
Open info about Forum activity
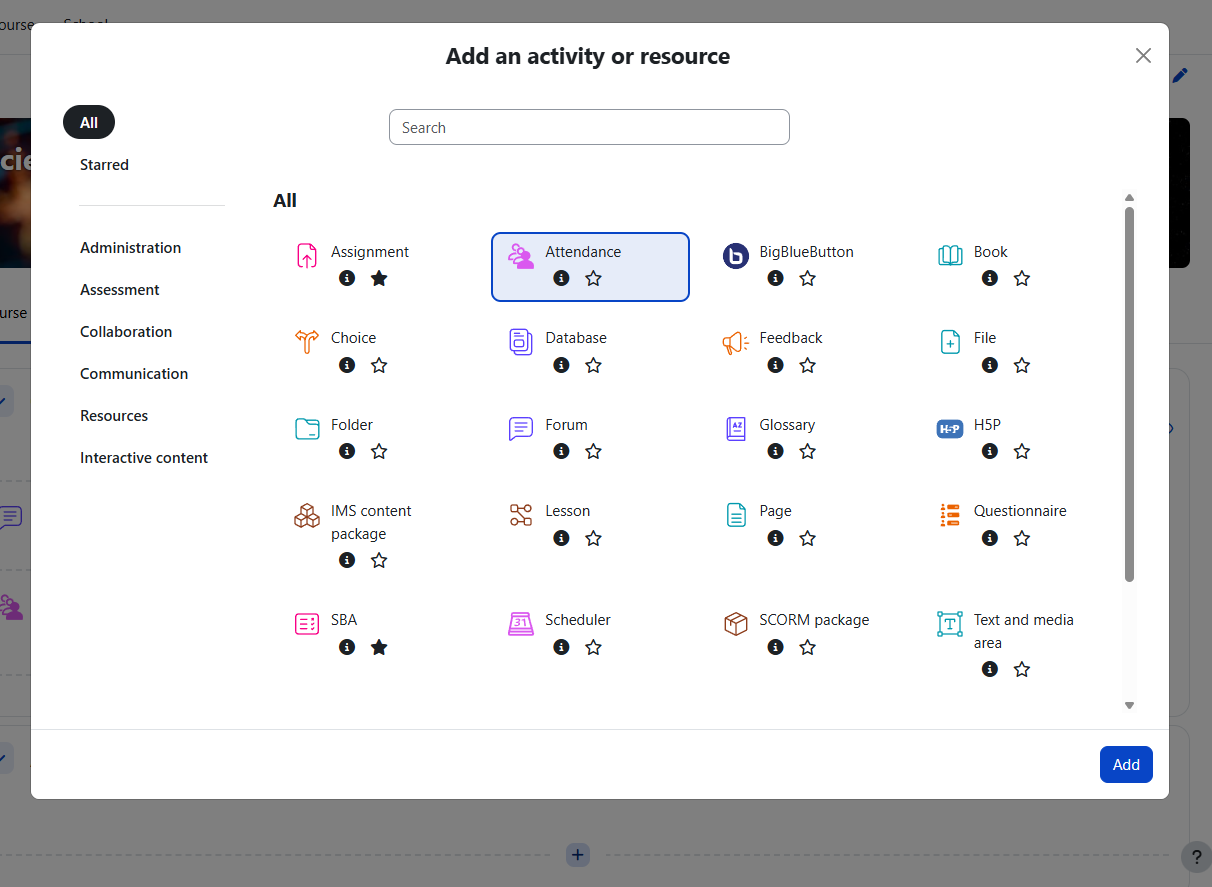(x=561, y=451)
